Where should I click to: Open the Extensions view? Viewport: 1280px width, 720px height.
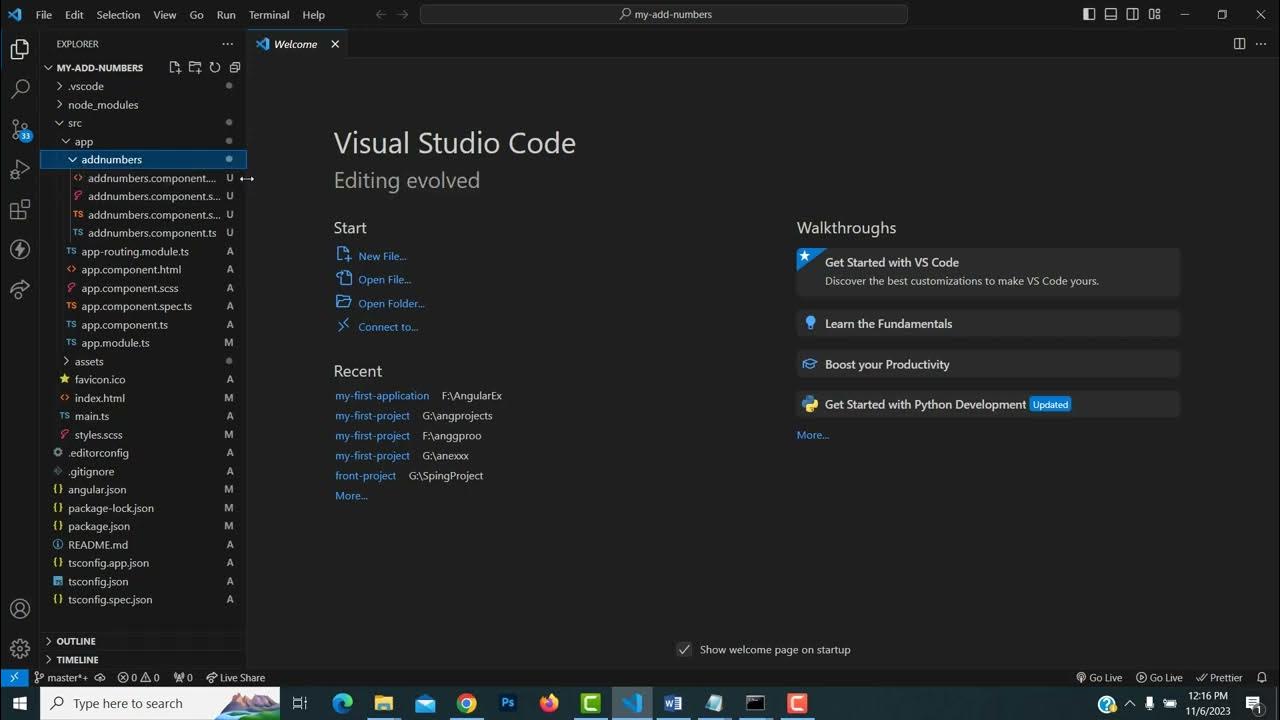[20, 210]
